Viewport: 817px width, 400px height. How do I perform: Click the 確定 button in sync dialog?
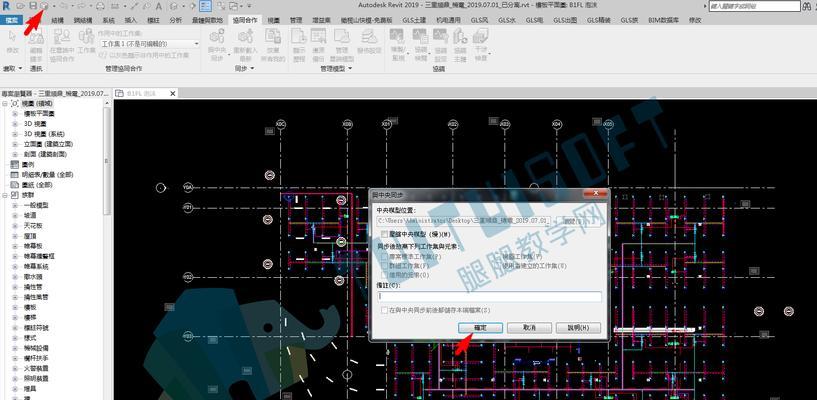tap(480, 328)
